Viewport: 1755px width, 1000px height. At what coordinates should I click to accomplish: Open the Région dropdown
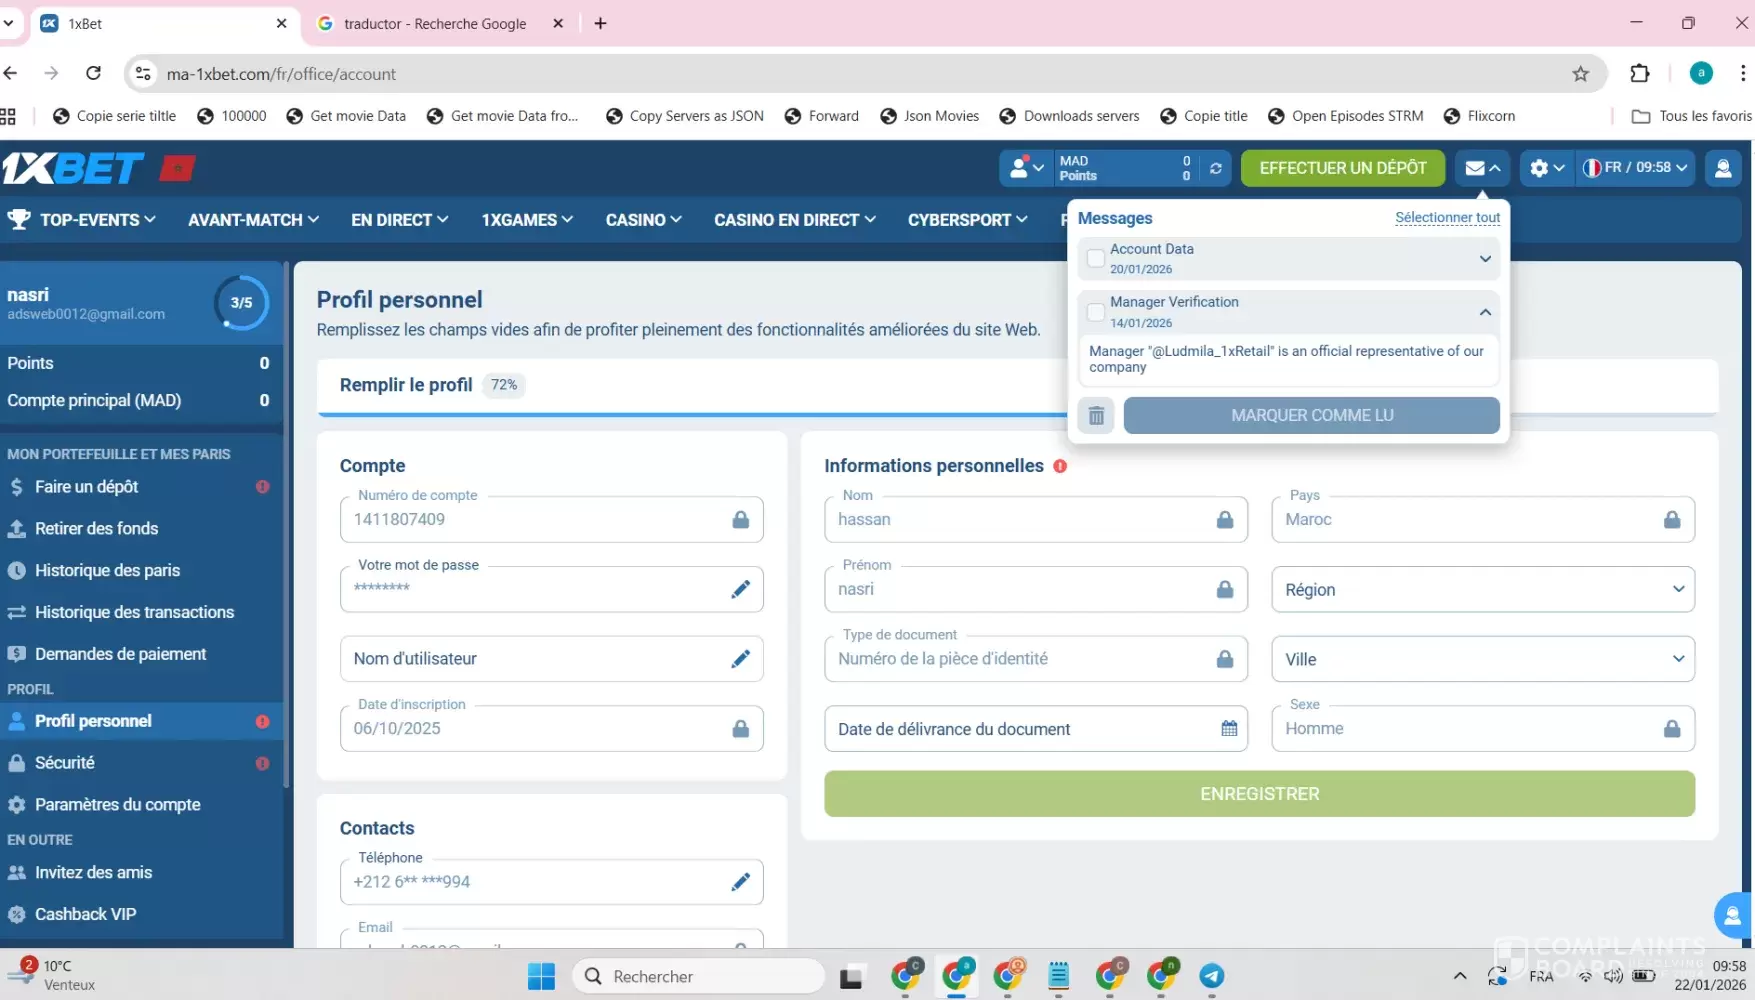1482,590
